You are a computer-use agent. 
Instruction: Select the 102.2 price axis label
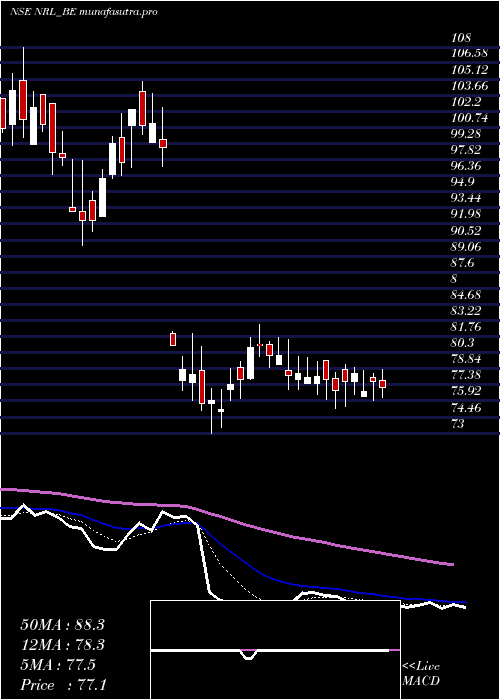point(467,102)
